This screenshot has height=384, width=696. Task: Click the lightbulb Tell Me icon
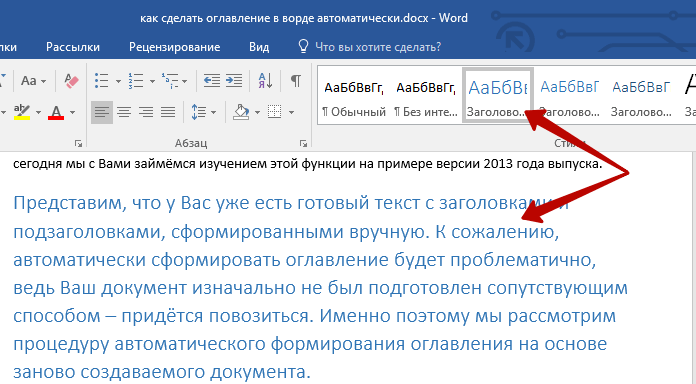303,46
